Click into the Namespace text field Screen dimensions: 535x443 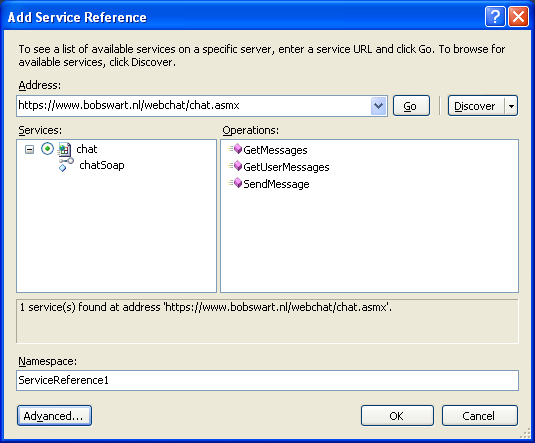[268, 380]
